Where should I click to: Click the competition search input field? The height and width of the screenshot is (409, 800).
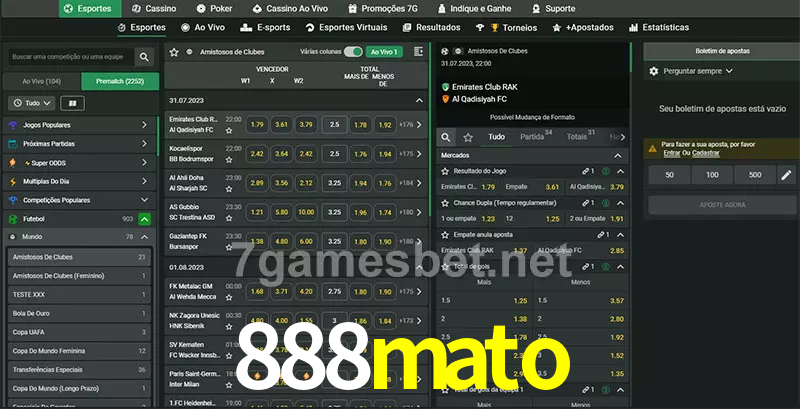(x=71, y=57)
